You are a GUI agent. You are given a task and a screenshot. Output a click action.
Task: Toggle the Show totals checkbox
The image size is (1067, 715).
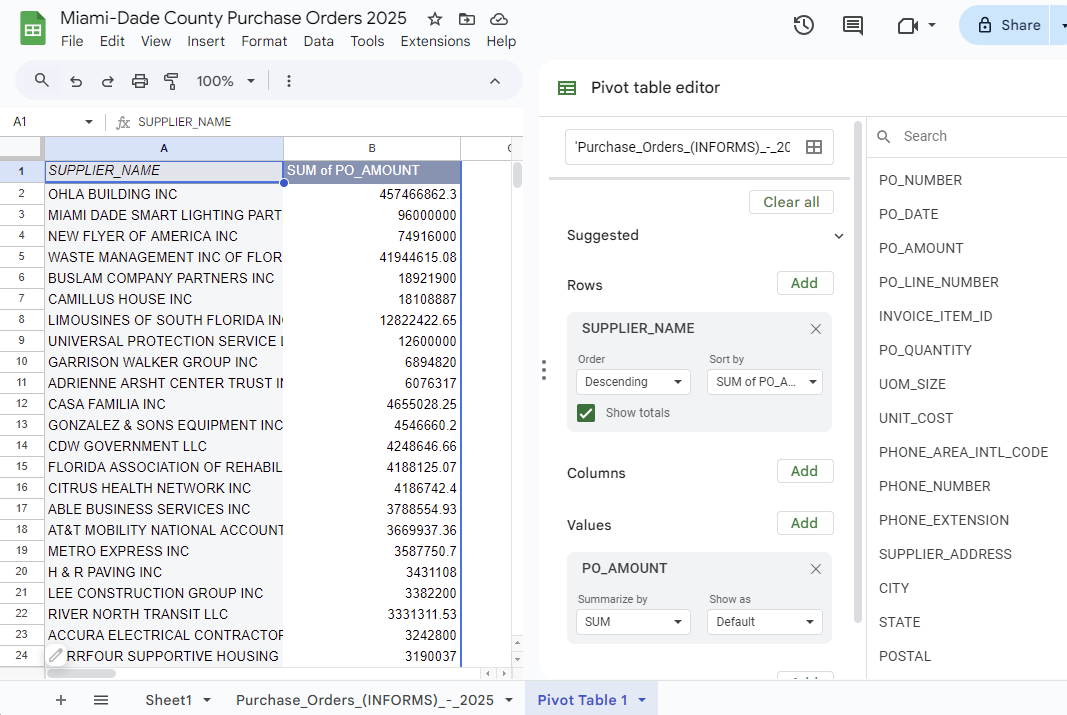586,413
